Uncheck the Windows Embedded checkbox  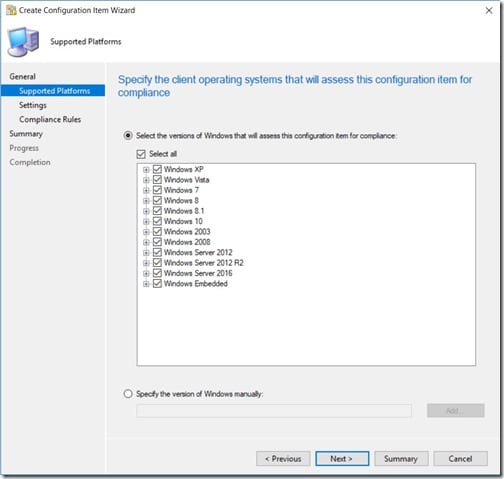[157, 284]
